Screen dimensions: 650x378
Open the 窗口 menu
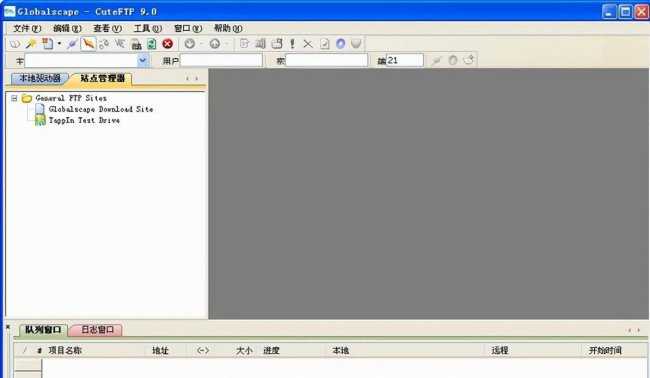(187, 29)
